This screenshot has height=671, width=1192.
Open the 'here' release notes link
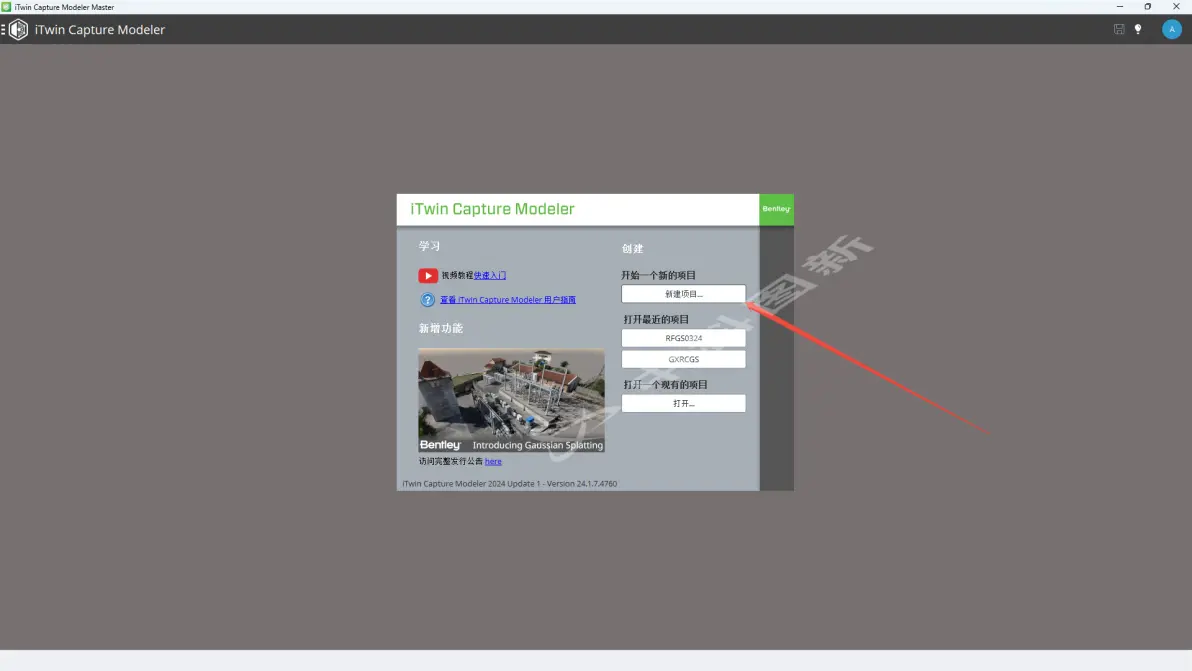point(493,461)
